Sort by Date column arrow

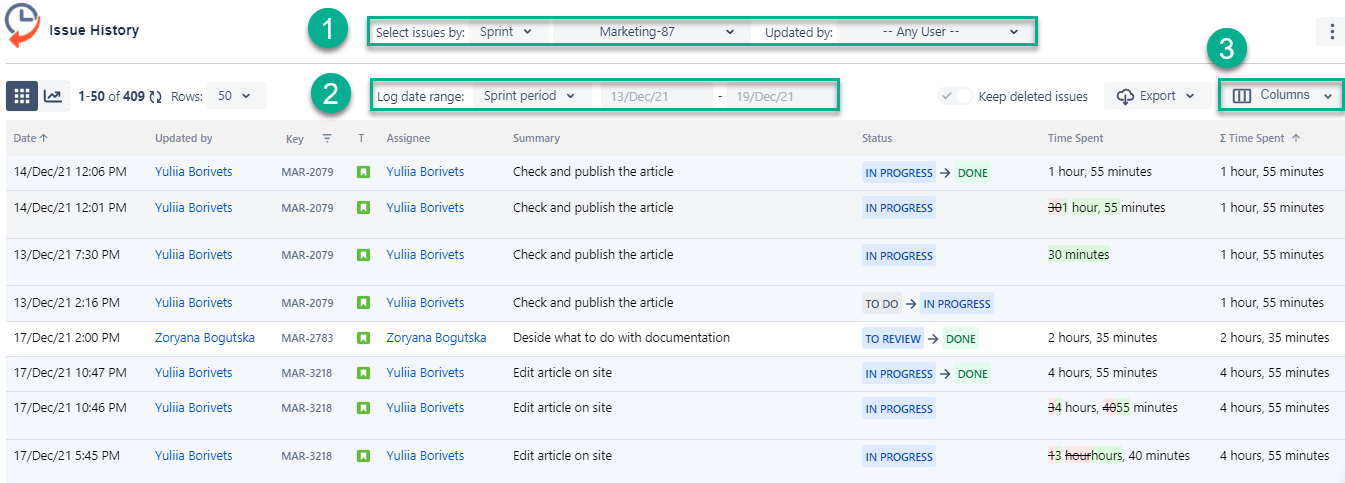[44, 138]
